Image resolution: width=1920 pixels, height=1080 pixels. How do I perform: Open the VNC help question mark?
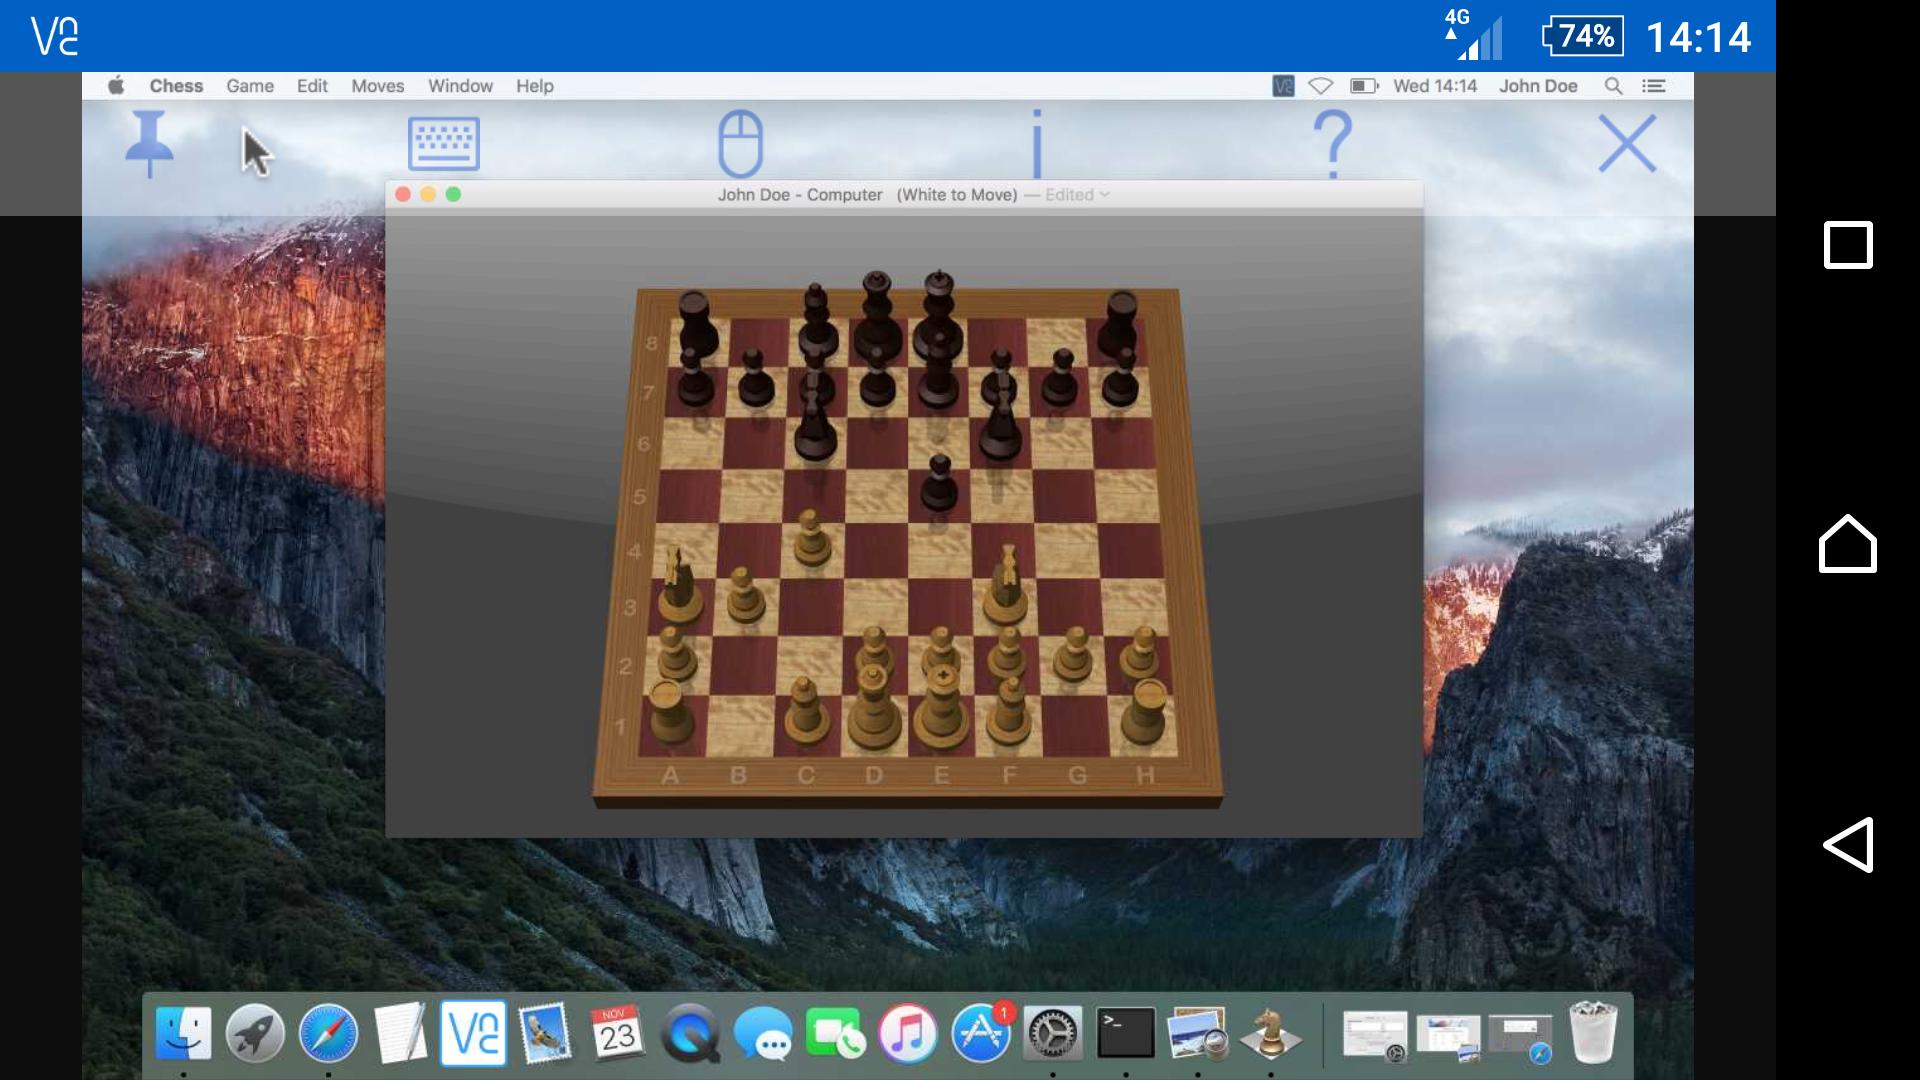click(x=1332, y=143)
